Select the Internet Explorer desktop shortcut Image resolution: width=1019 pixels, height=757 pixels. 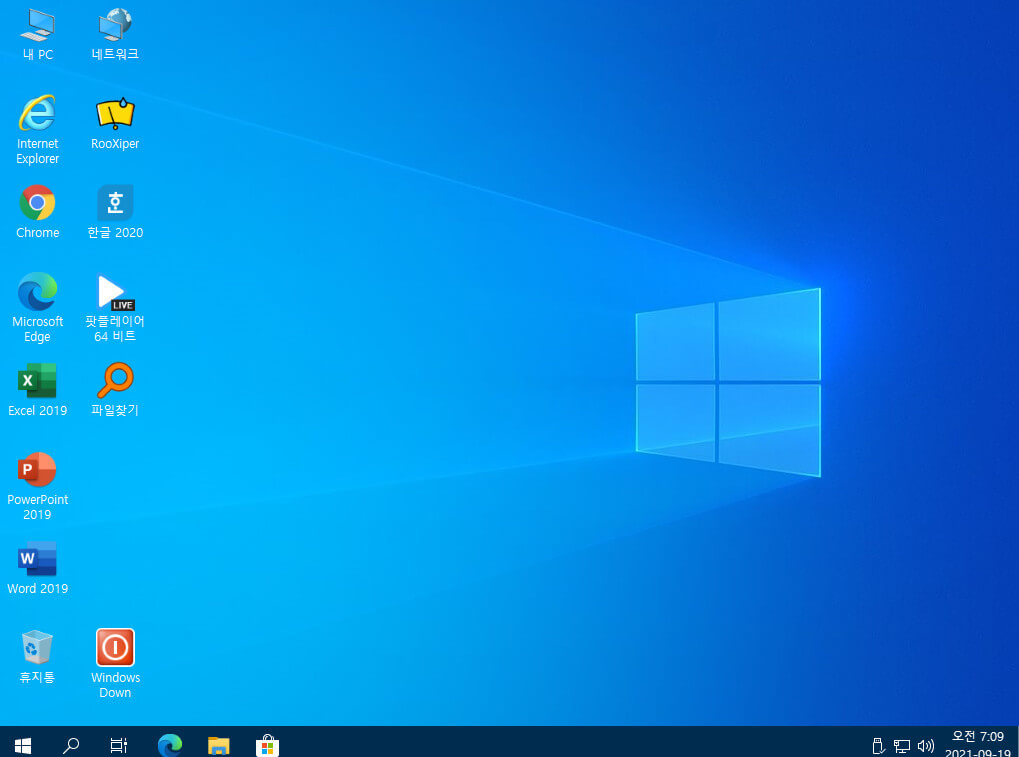[38, 130]
